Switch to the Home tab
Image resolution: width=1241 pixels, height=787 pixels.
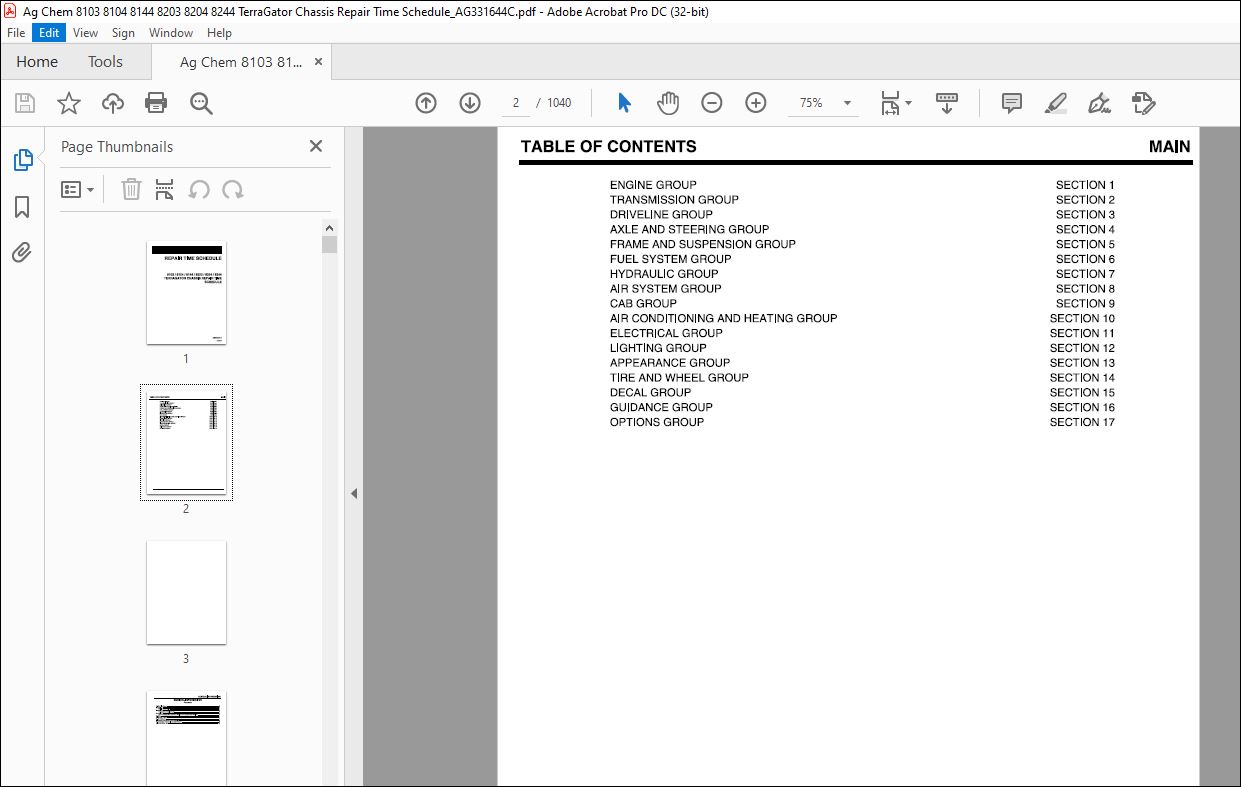[x=37, y=62]
